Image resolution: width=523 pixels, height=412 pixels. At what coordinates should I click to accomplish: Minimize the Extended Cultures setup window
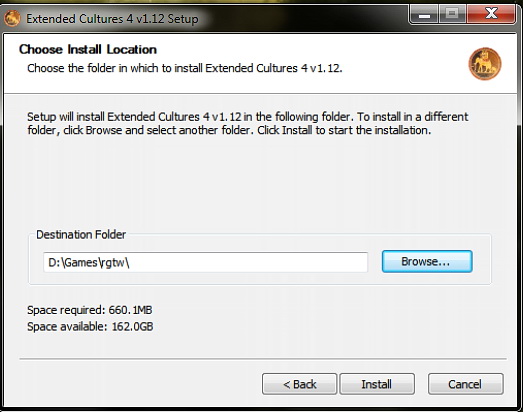[x=424, y=14]
